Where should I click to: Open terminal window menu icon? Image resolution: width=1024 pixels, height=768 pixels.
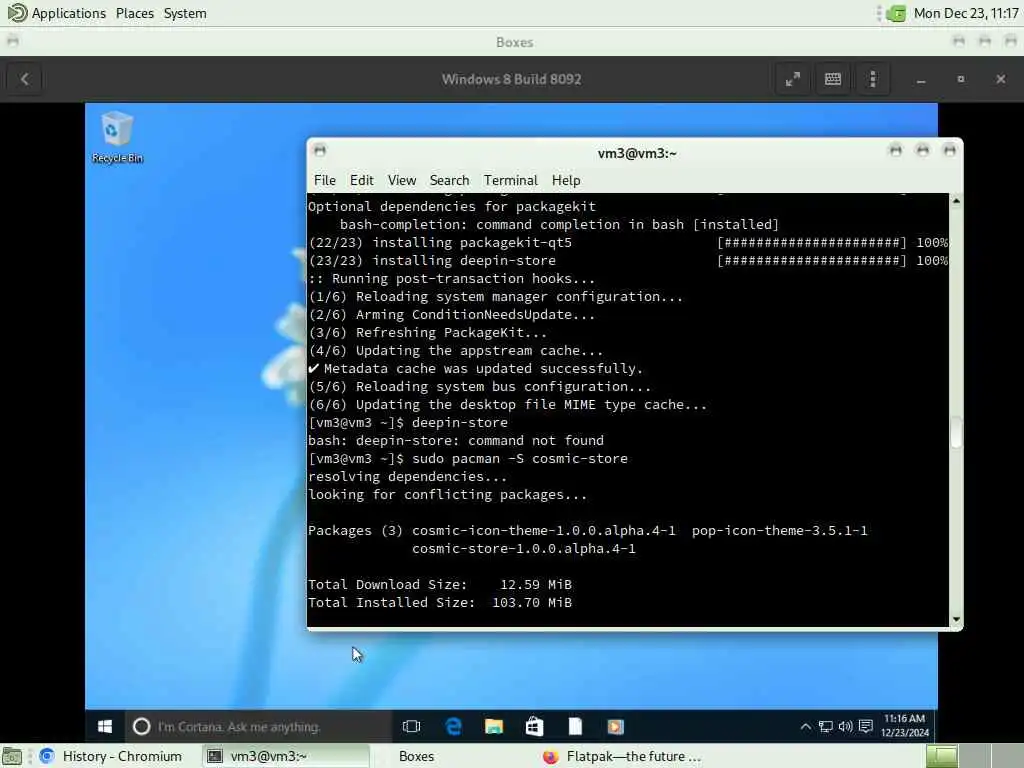[x=319, y=151]
